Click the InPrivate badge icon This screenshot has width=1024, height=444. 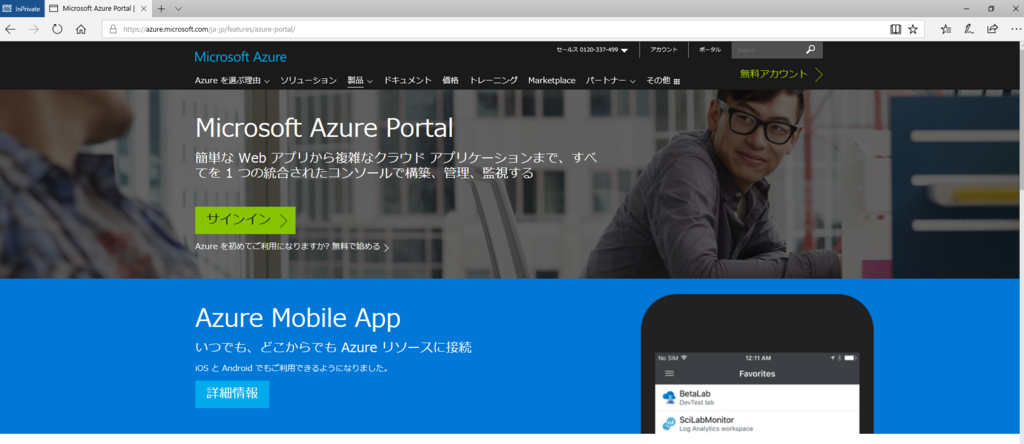point(22,8)
